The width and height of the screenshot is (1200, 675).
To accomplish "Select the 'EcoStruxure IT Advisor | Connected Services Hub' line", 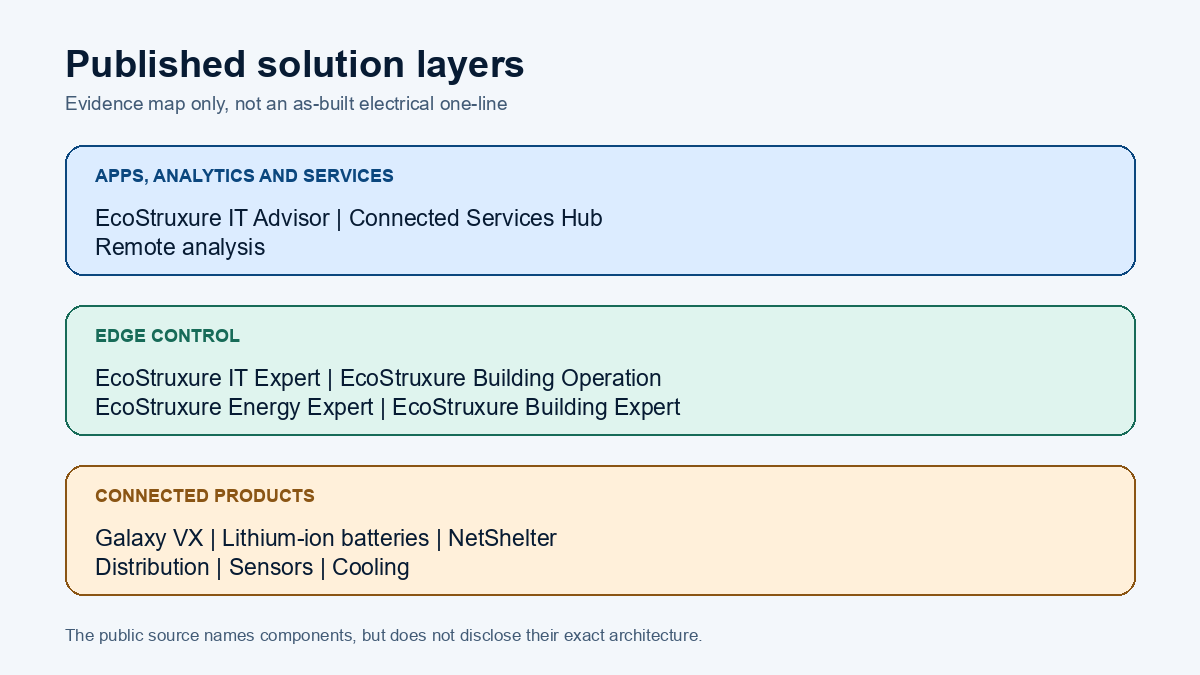I will coord(349,218).
